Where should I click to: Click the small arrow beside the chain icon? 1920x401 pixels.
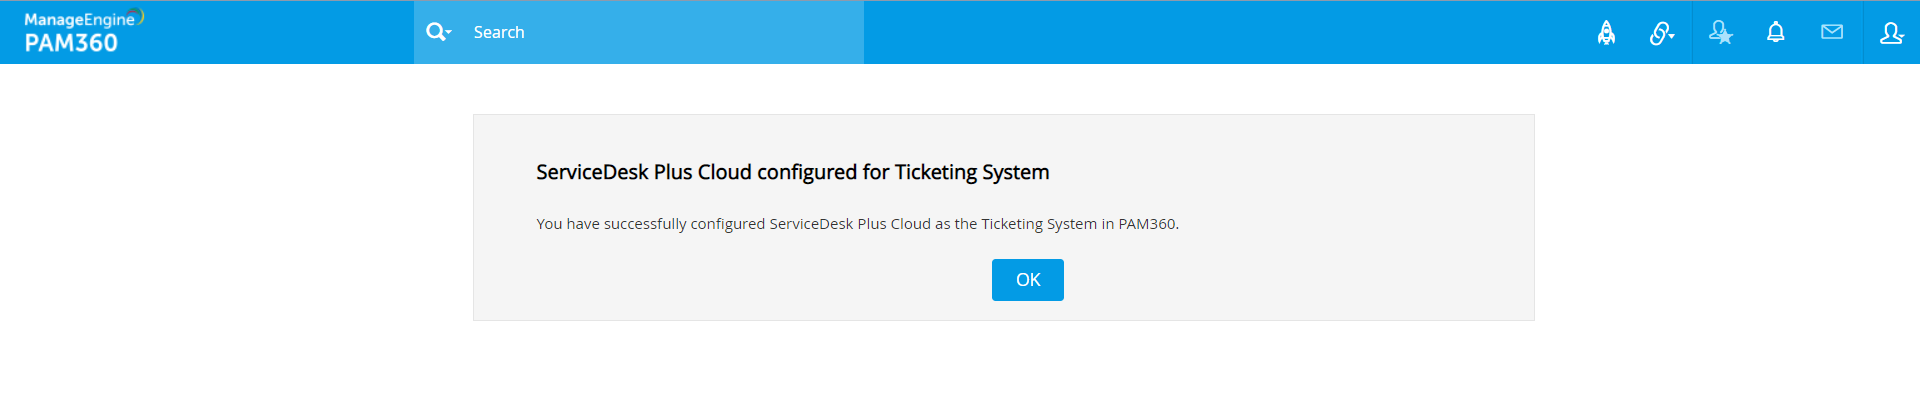tap(1672, 36)
